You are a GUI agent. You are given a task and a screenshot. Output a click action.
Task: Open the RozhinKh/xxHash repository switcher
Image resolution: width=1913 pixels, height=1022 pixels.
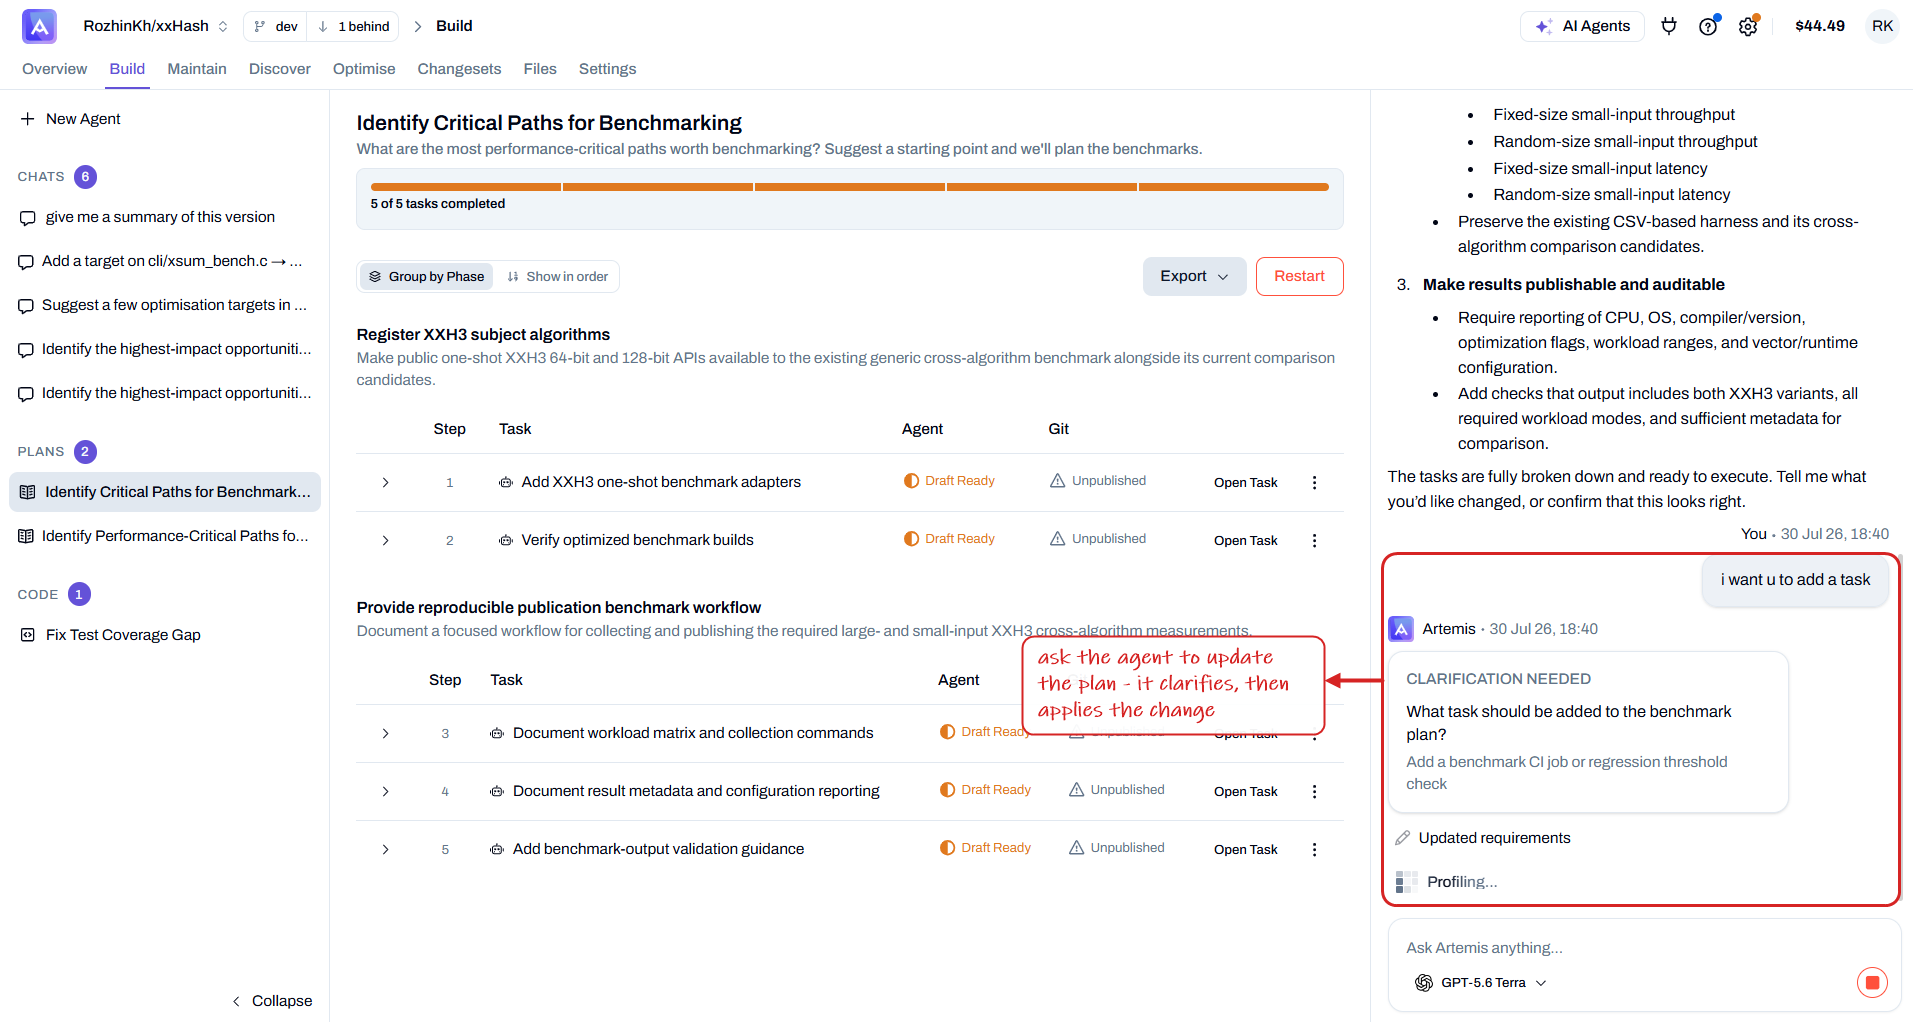tap(155, 26)
